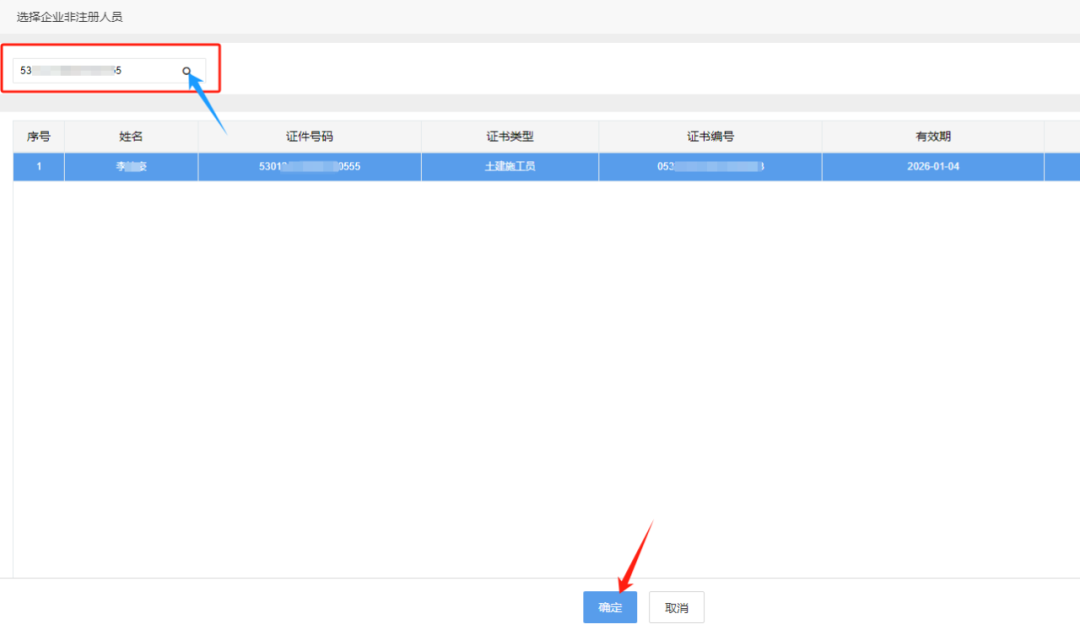Select the 证书类型 column header
This screenshot has height=635, width=1080.
pos(510,136)
